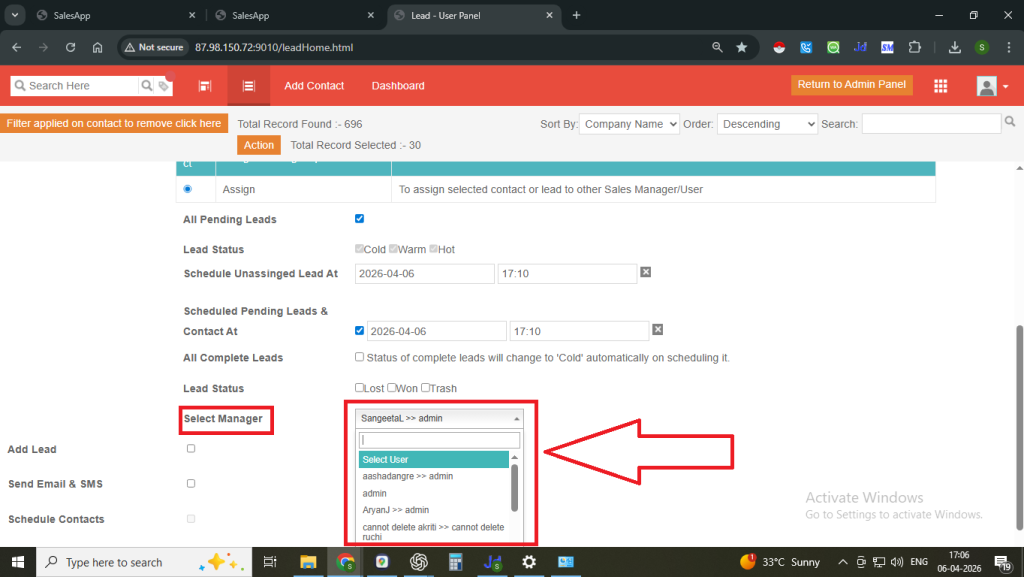
Task: Tick the Send Email & SMS checkbox
Action: click(191, 483)
